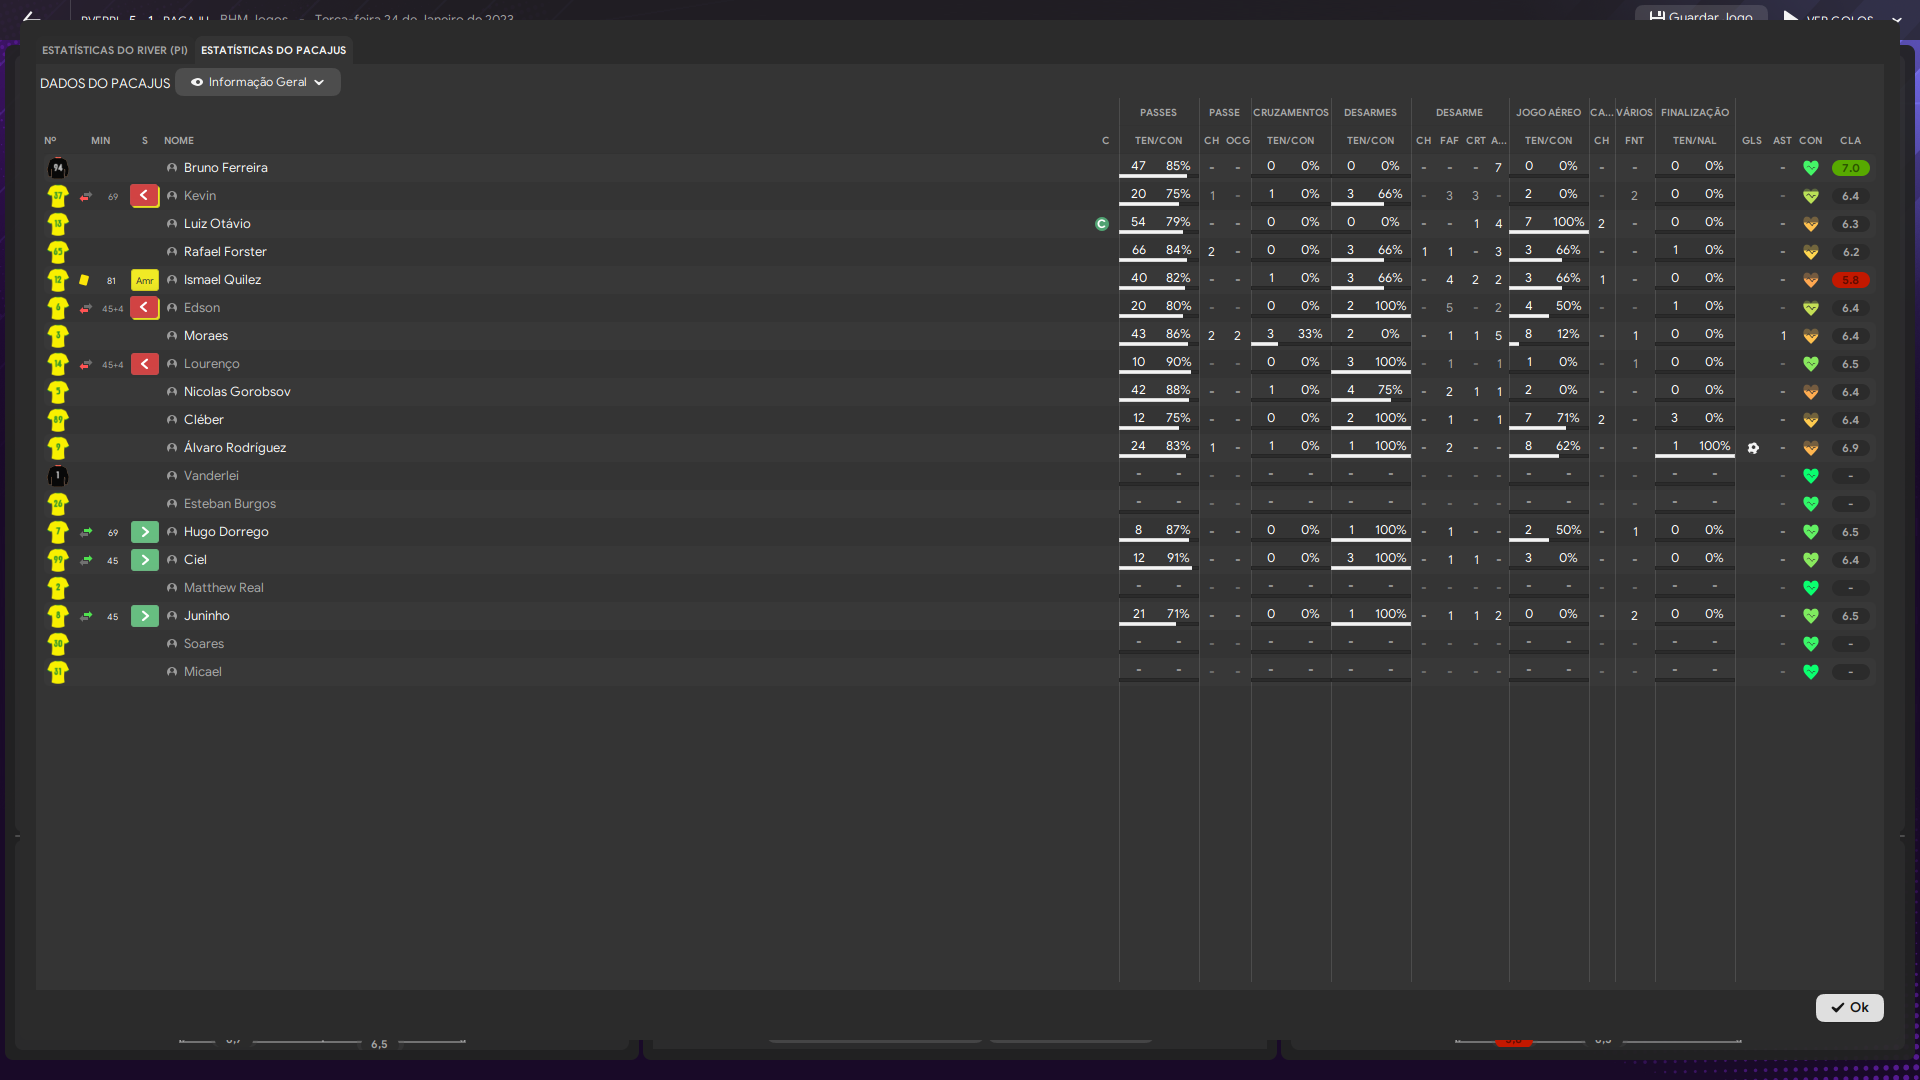Click the eye icon in Informação Geral dropdown
This screenshot has height=1080, width=1920.
pyautogui.click(x=197, y=82)
